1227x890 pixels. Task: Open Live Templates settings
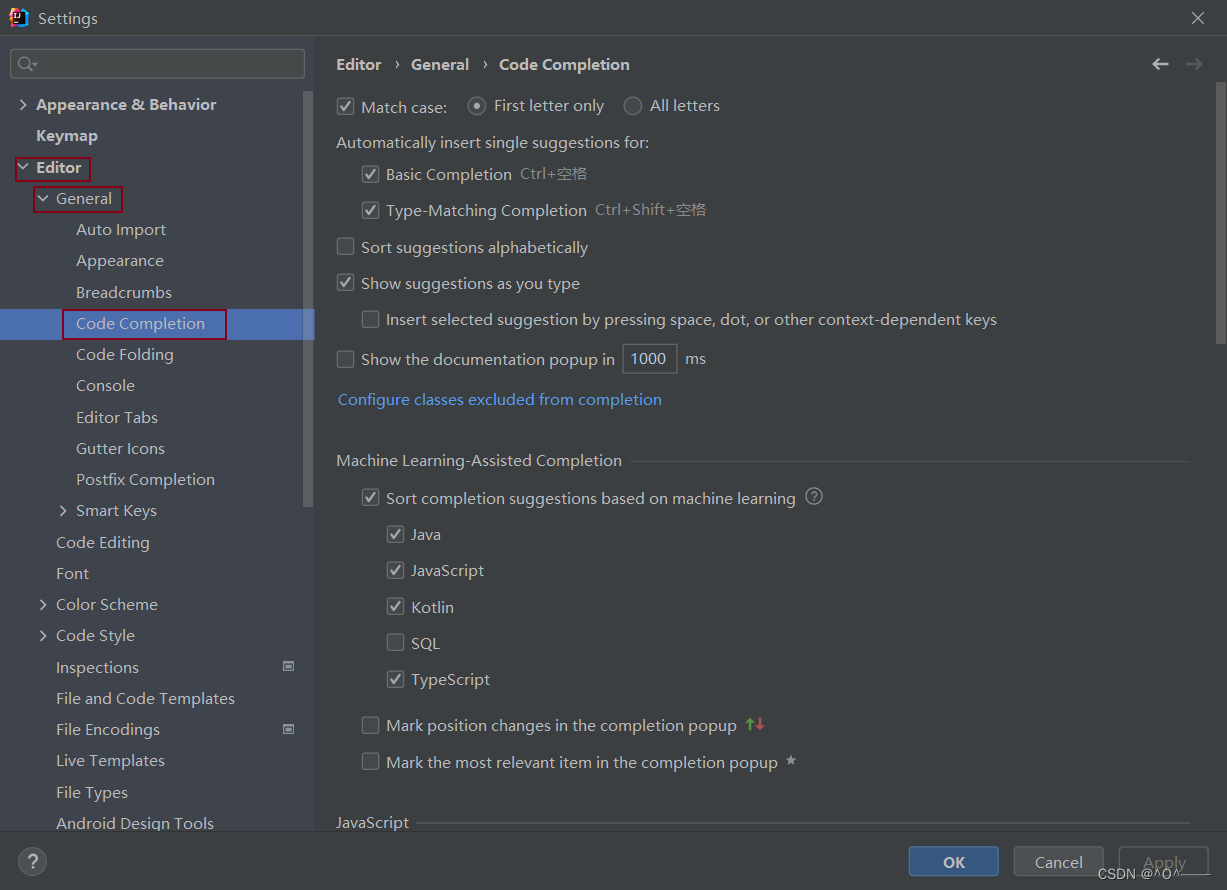pyautogui.click(x=110, y=760)
